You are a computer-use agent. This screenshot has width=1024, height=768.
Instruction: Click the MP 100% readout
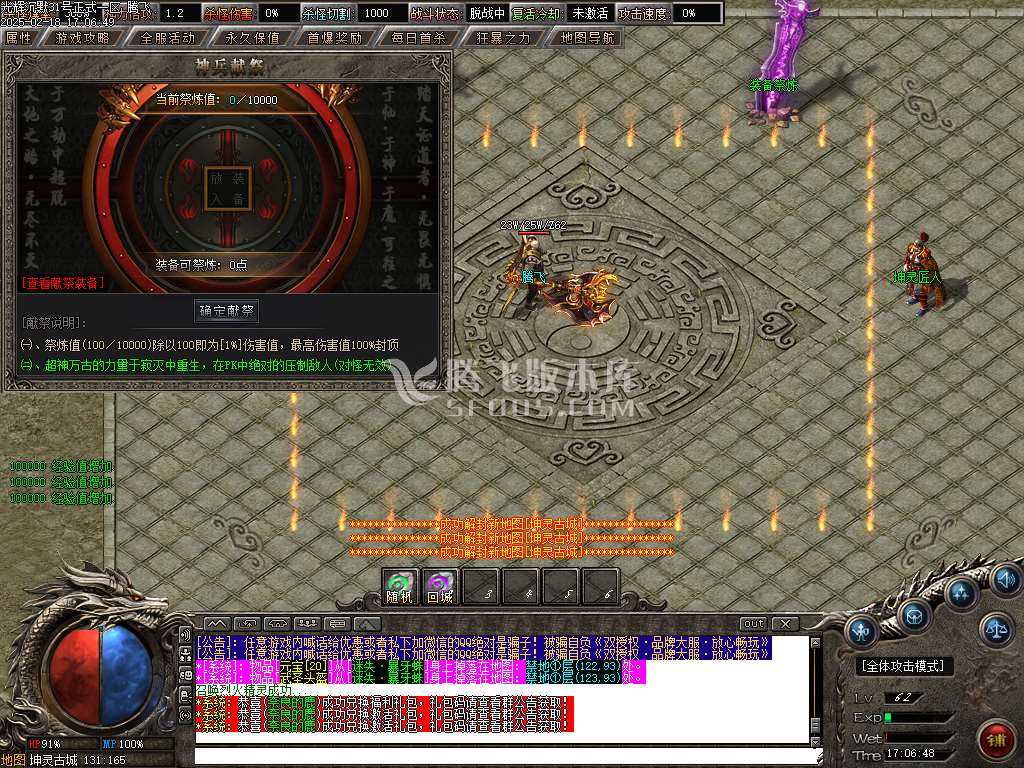click(x=123, y=744)
